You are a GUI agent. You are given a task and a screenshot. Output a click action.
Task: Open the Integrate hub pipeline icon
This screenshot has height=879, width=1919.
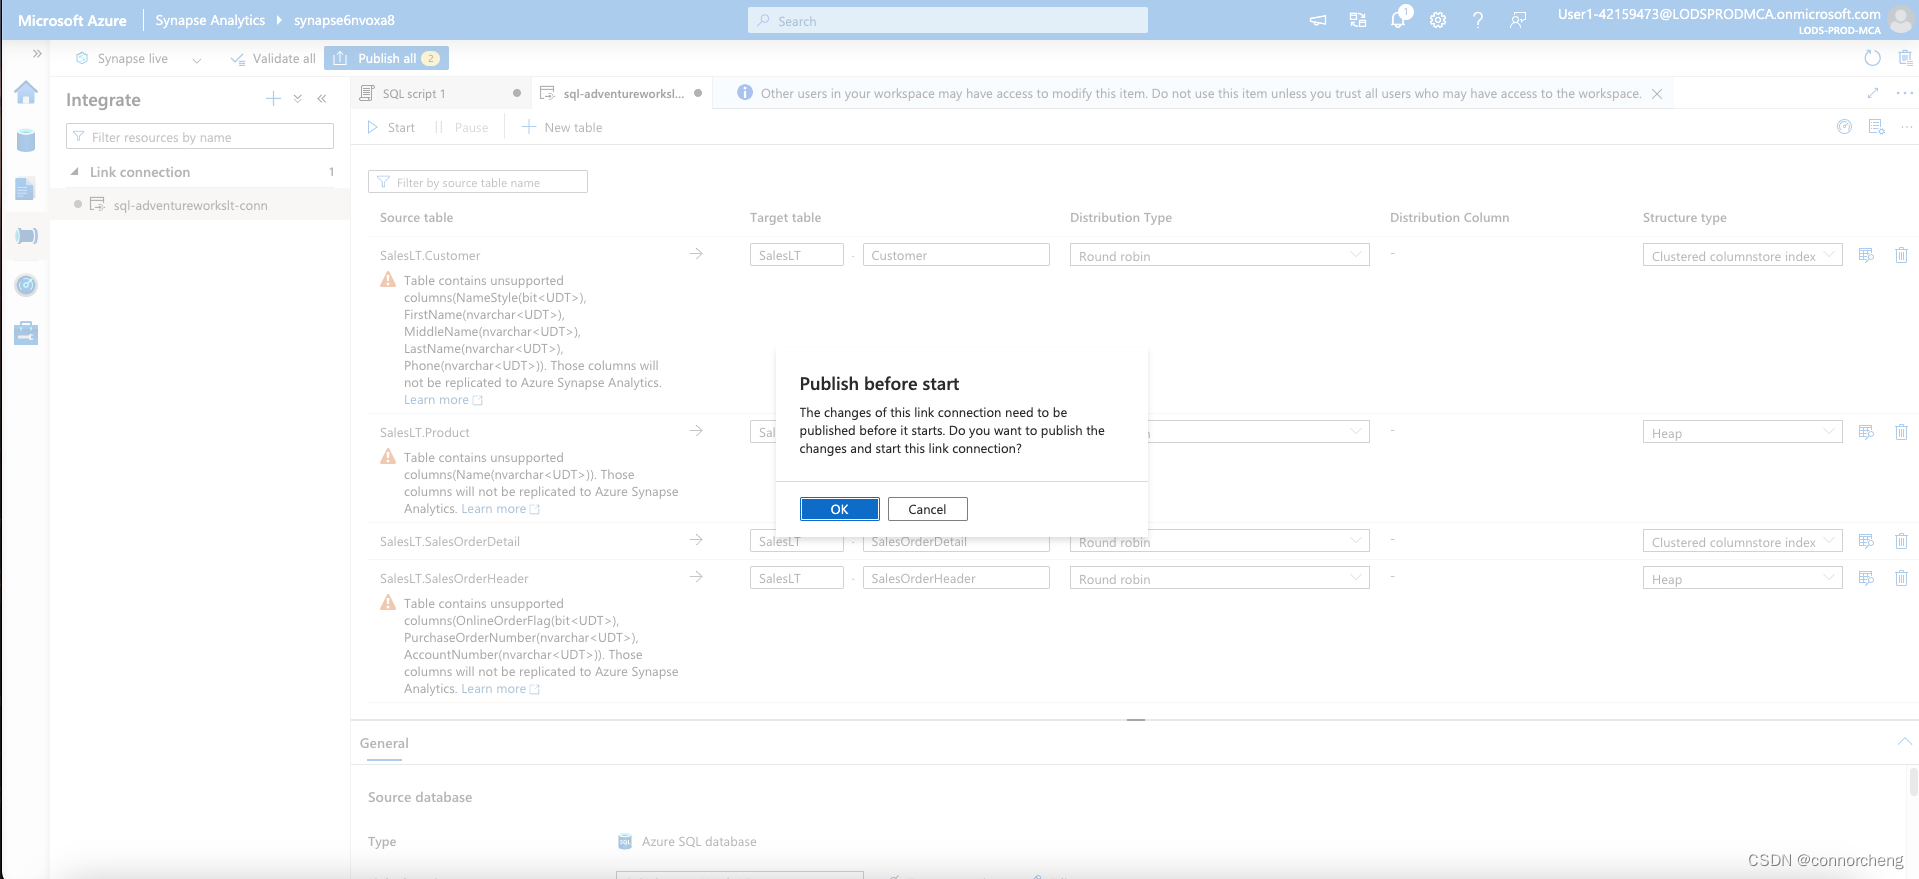[x=26, y=236]
